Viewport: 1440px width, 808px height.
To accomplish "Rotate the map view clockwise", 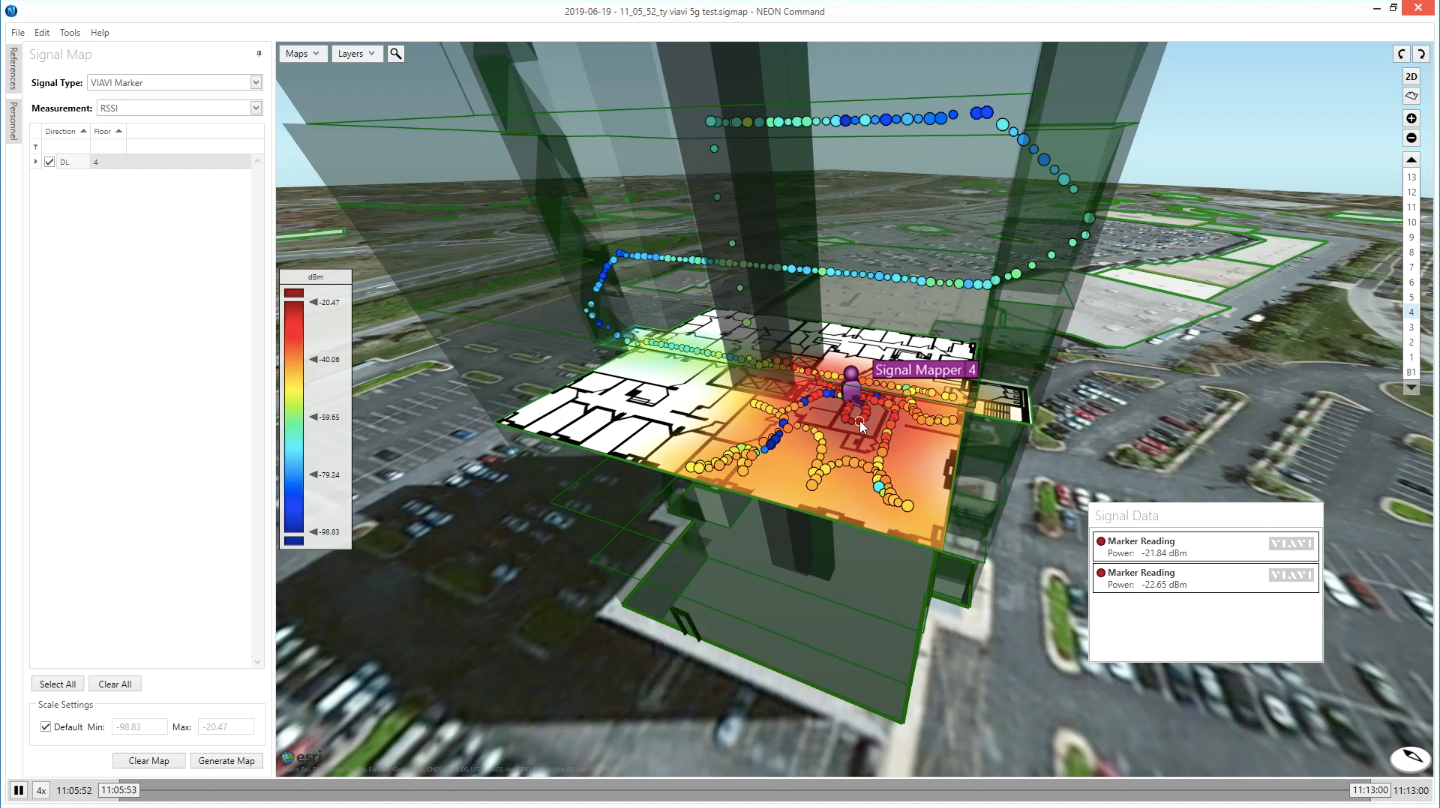I will click(1420, 54).
